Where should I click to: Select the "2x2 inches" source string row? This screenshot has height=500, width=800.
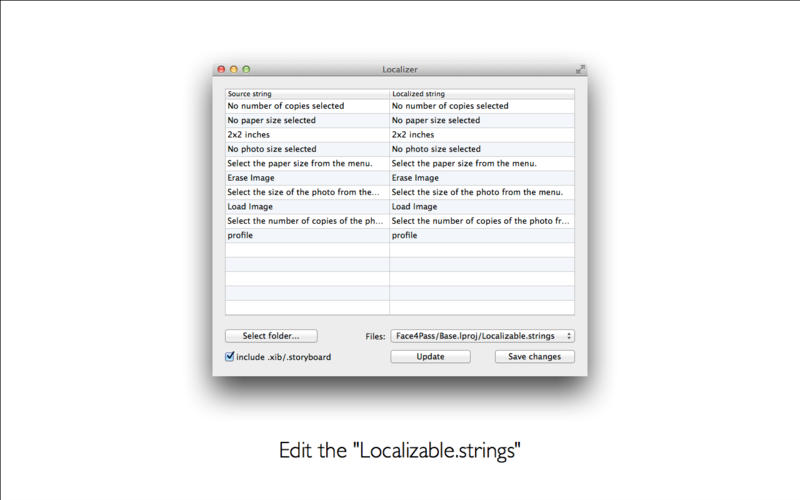tap(307, 134)
